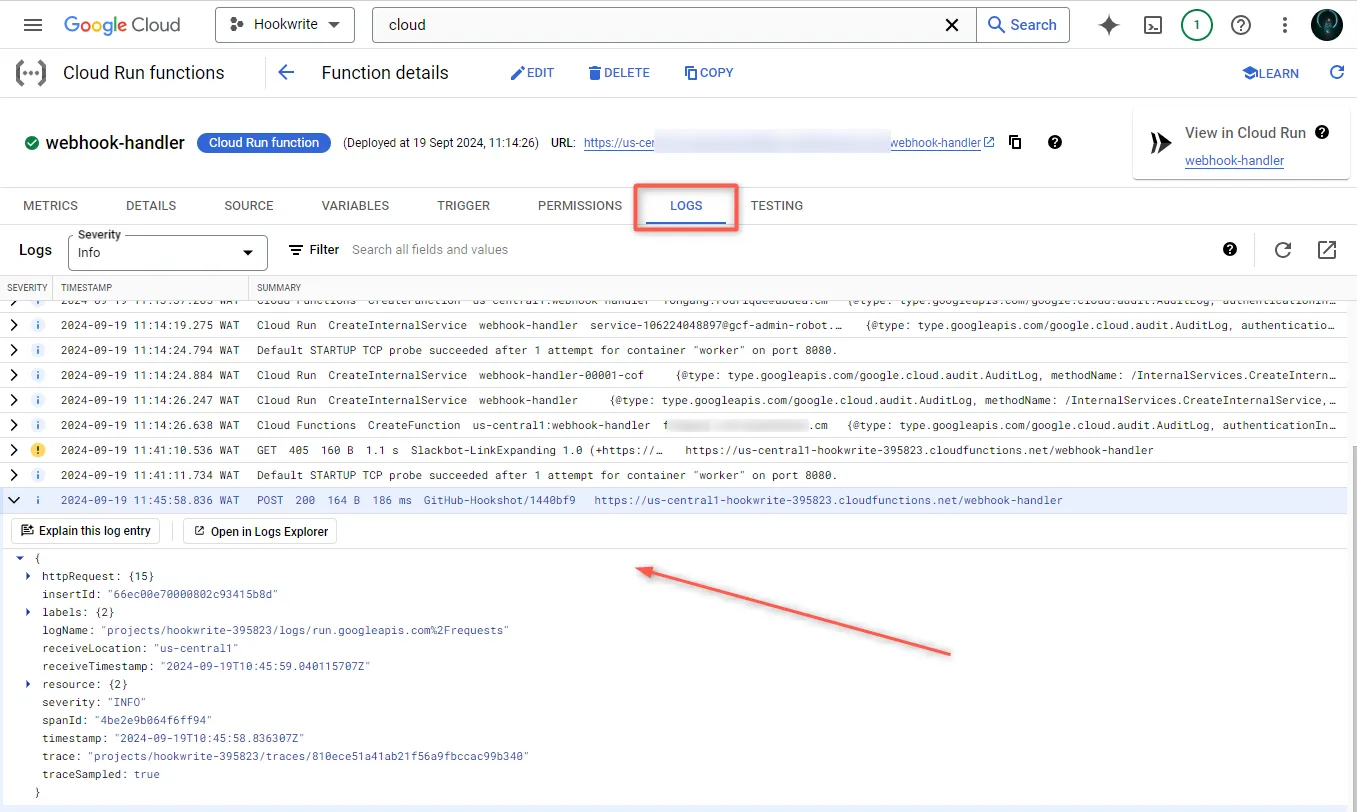The height and width of the screenshot is (812, 1357).
Task: Click the help icon beside View in Cloud Run
Action: coord(1322,132)
